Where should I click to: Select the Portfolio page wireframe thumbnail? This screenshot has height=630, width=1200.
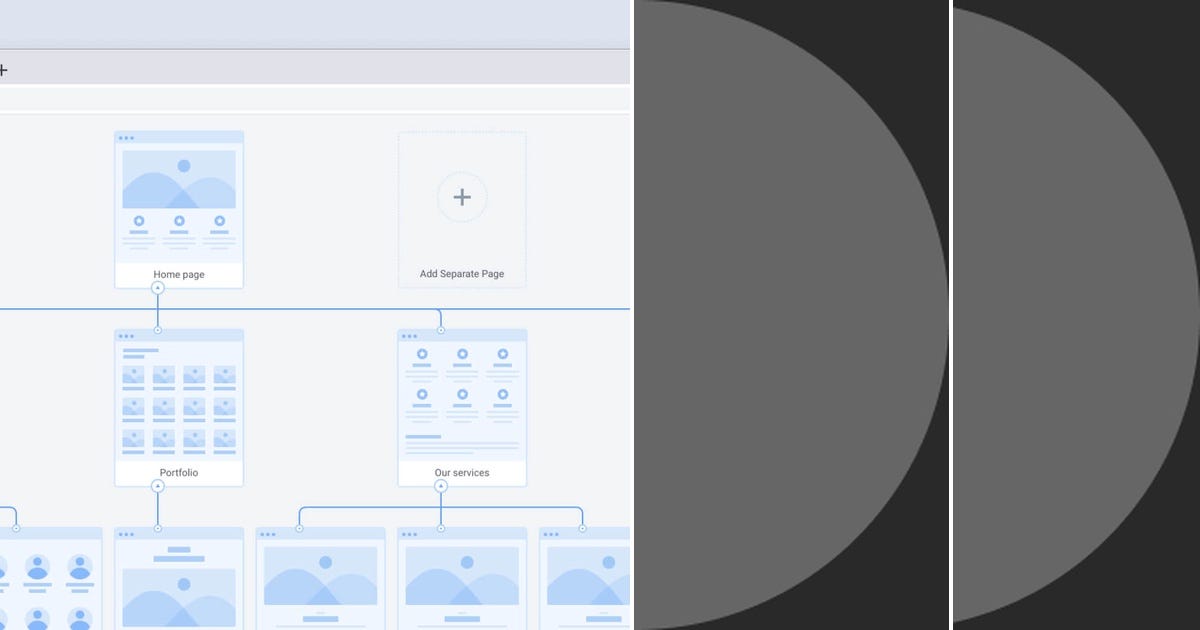[178, 400]
